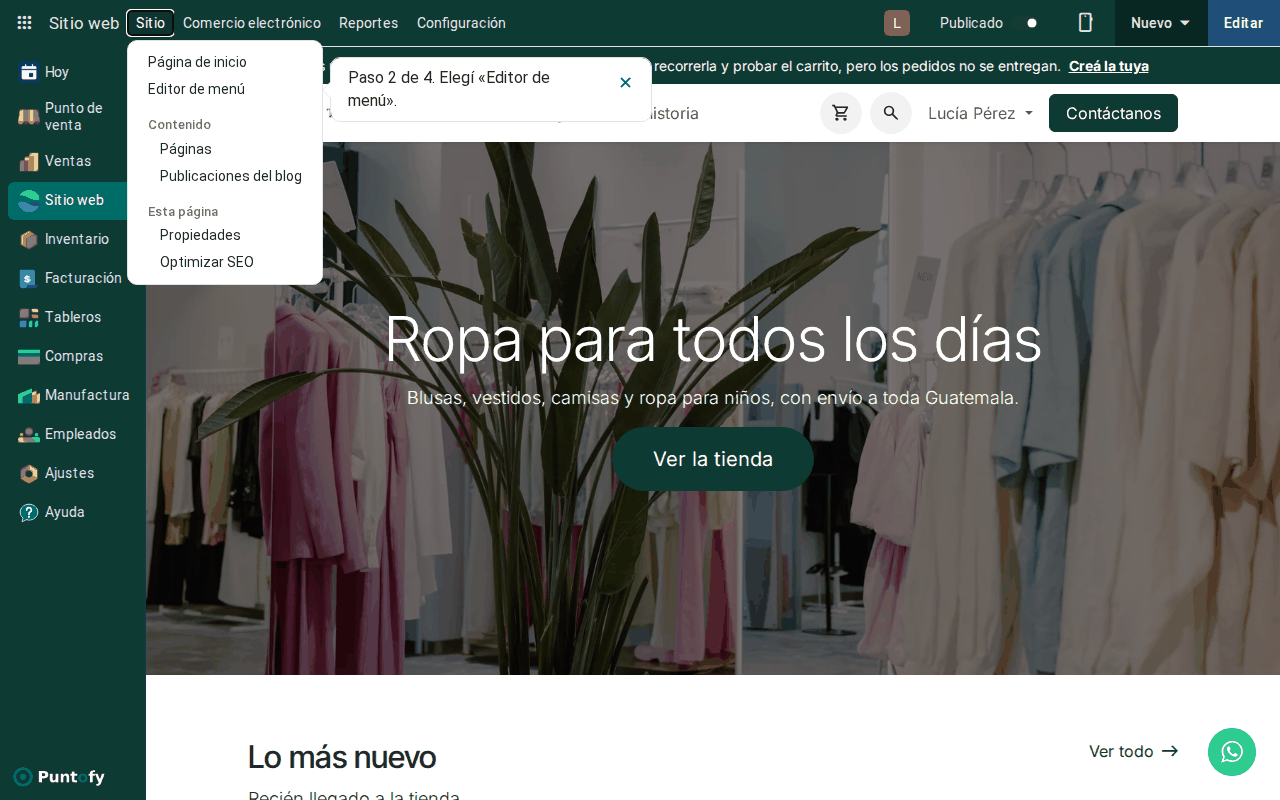Open the Reportes menu

coord(368,23)
